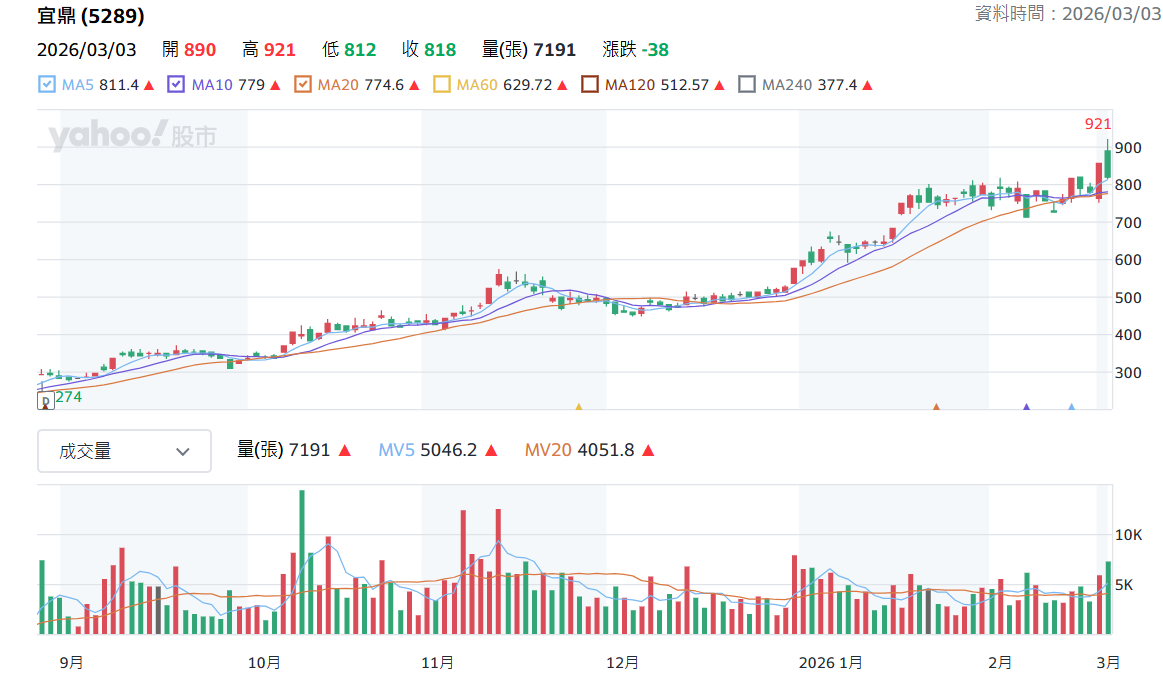
Task: Click the red triangle next to MV5 5046.2
Action: coord(491,450)
